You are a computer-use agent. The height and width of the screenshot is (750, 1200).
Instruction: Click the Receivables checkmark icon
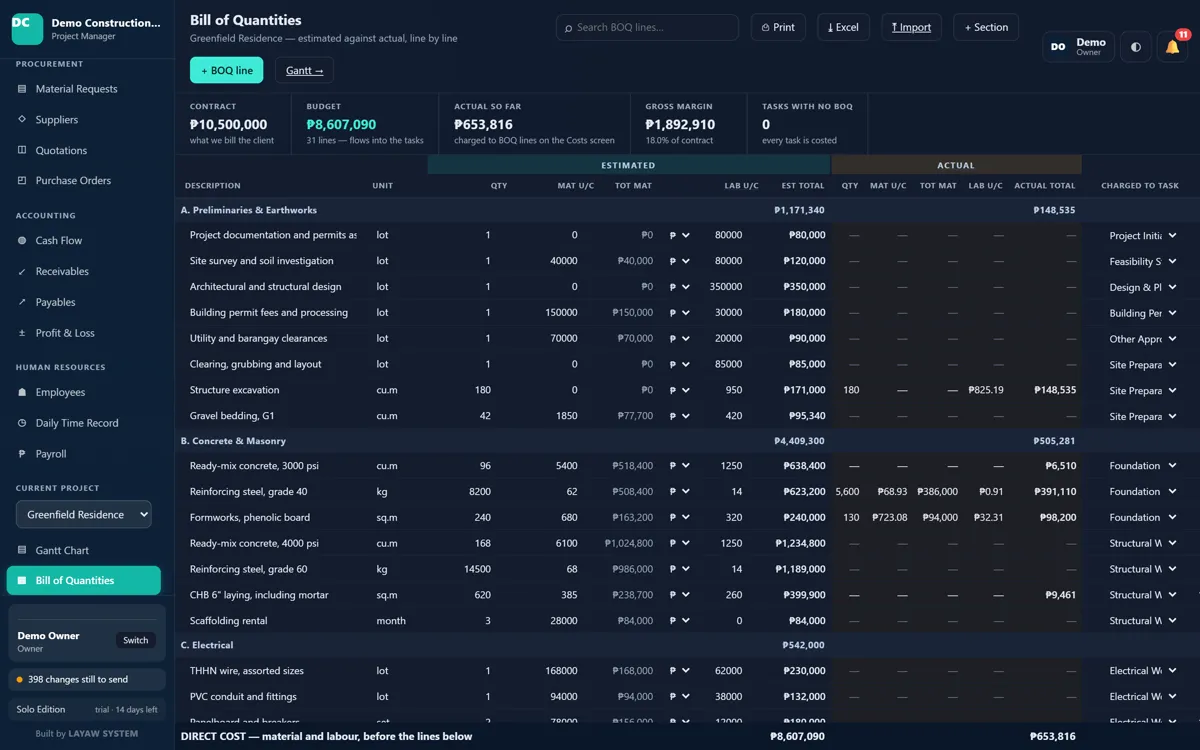click(x=22, y=271)
